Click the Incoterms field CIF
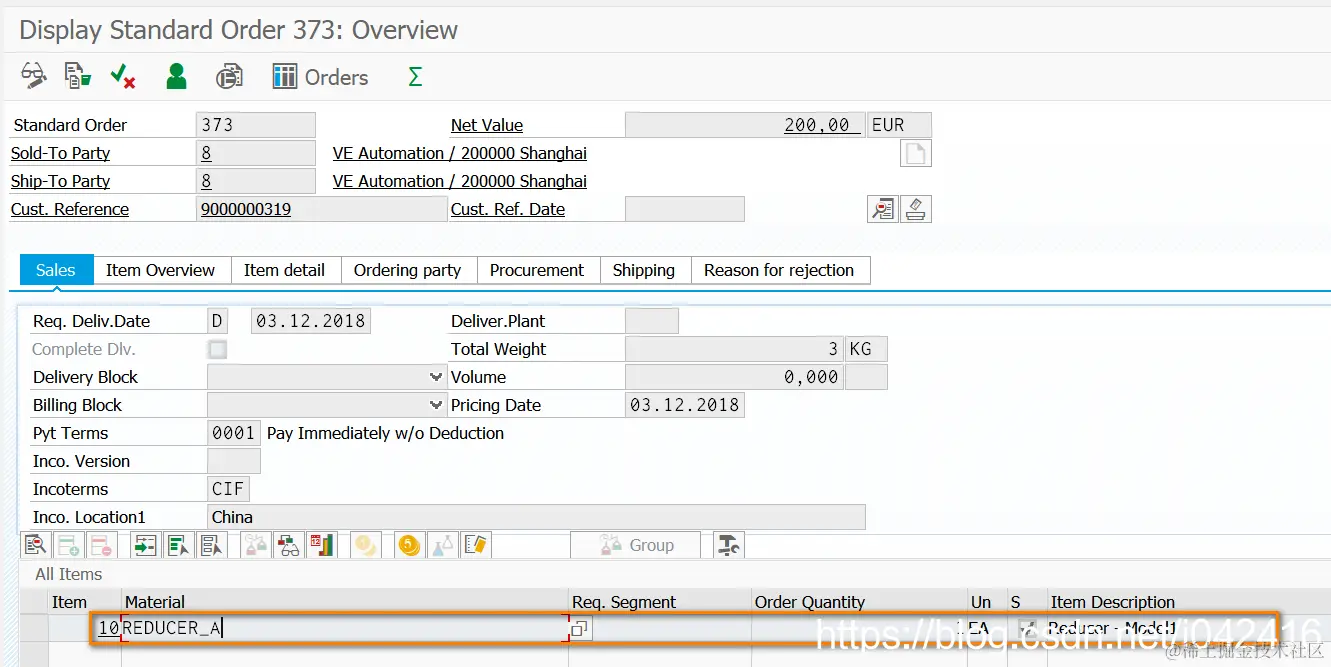Viewport: 1331px width, 667px height. click(229, 489)
